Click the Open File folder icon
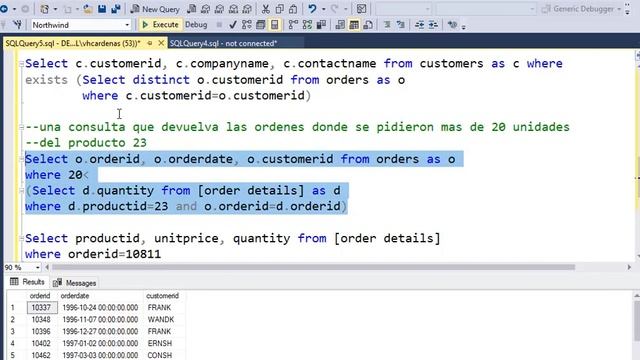The height and width of the screenshot is (360, 640). [87, 9]
